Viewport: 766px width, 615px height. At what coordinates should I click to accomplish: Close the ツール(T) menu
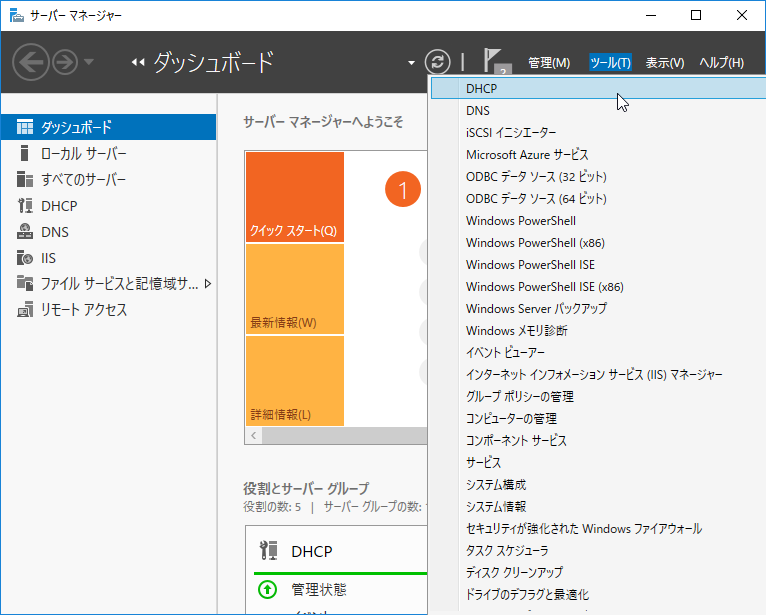tap(610, 63)
